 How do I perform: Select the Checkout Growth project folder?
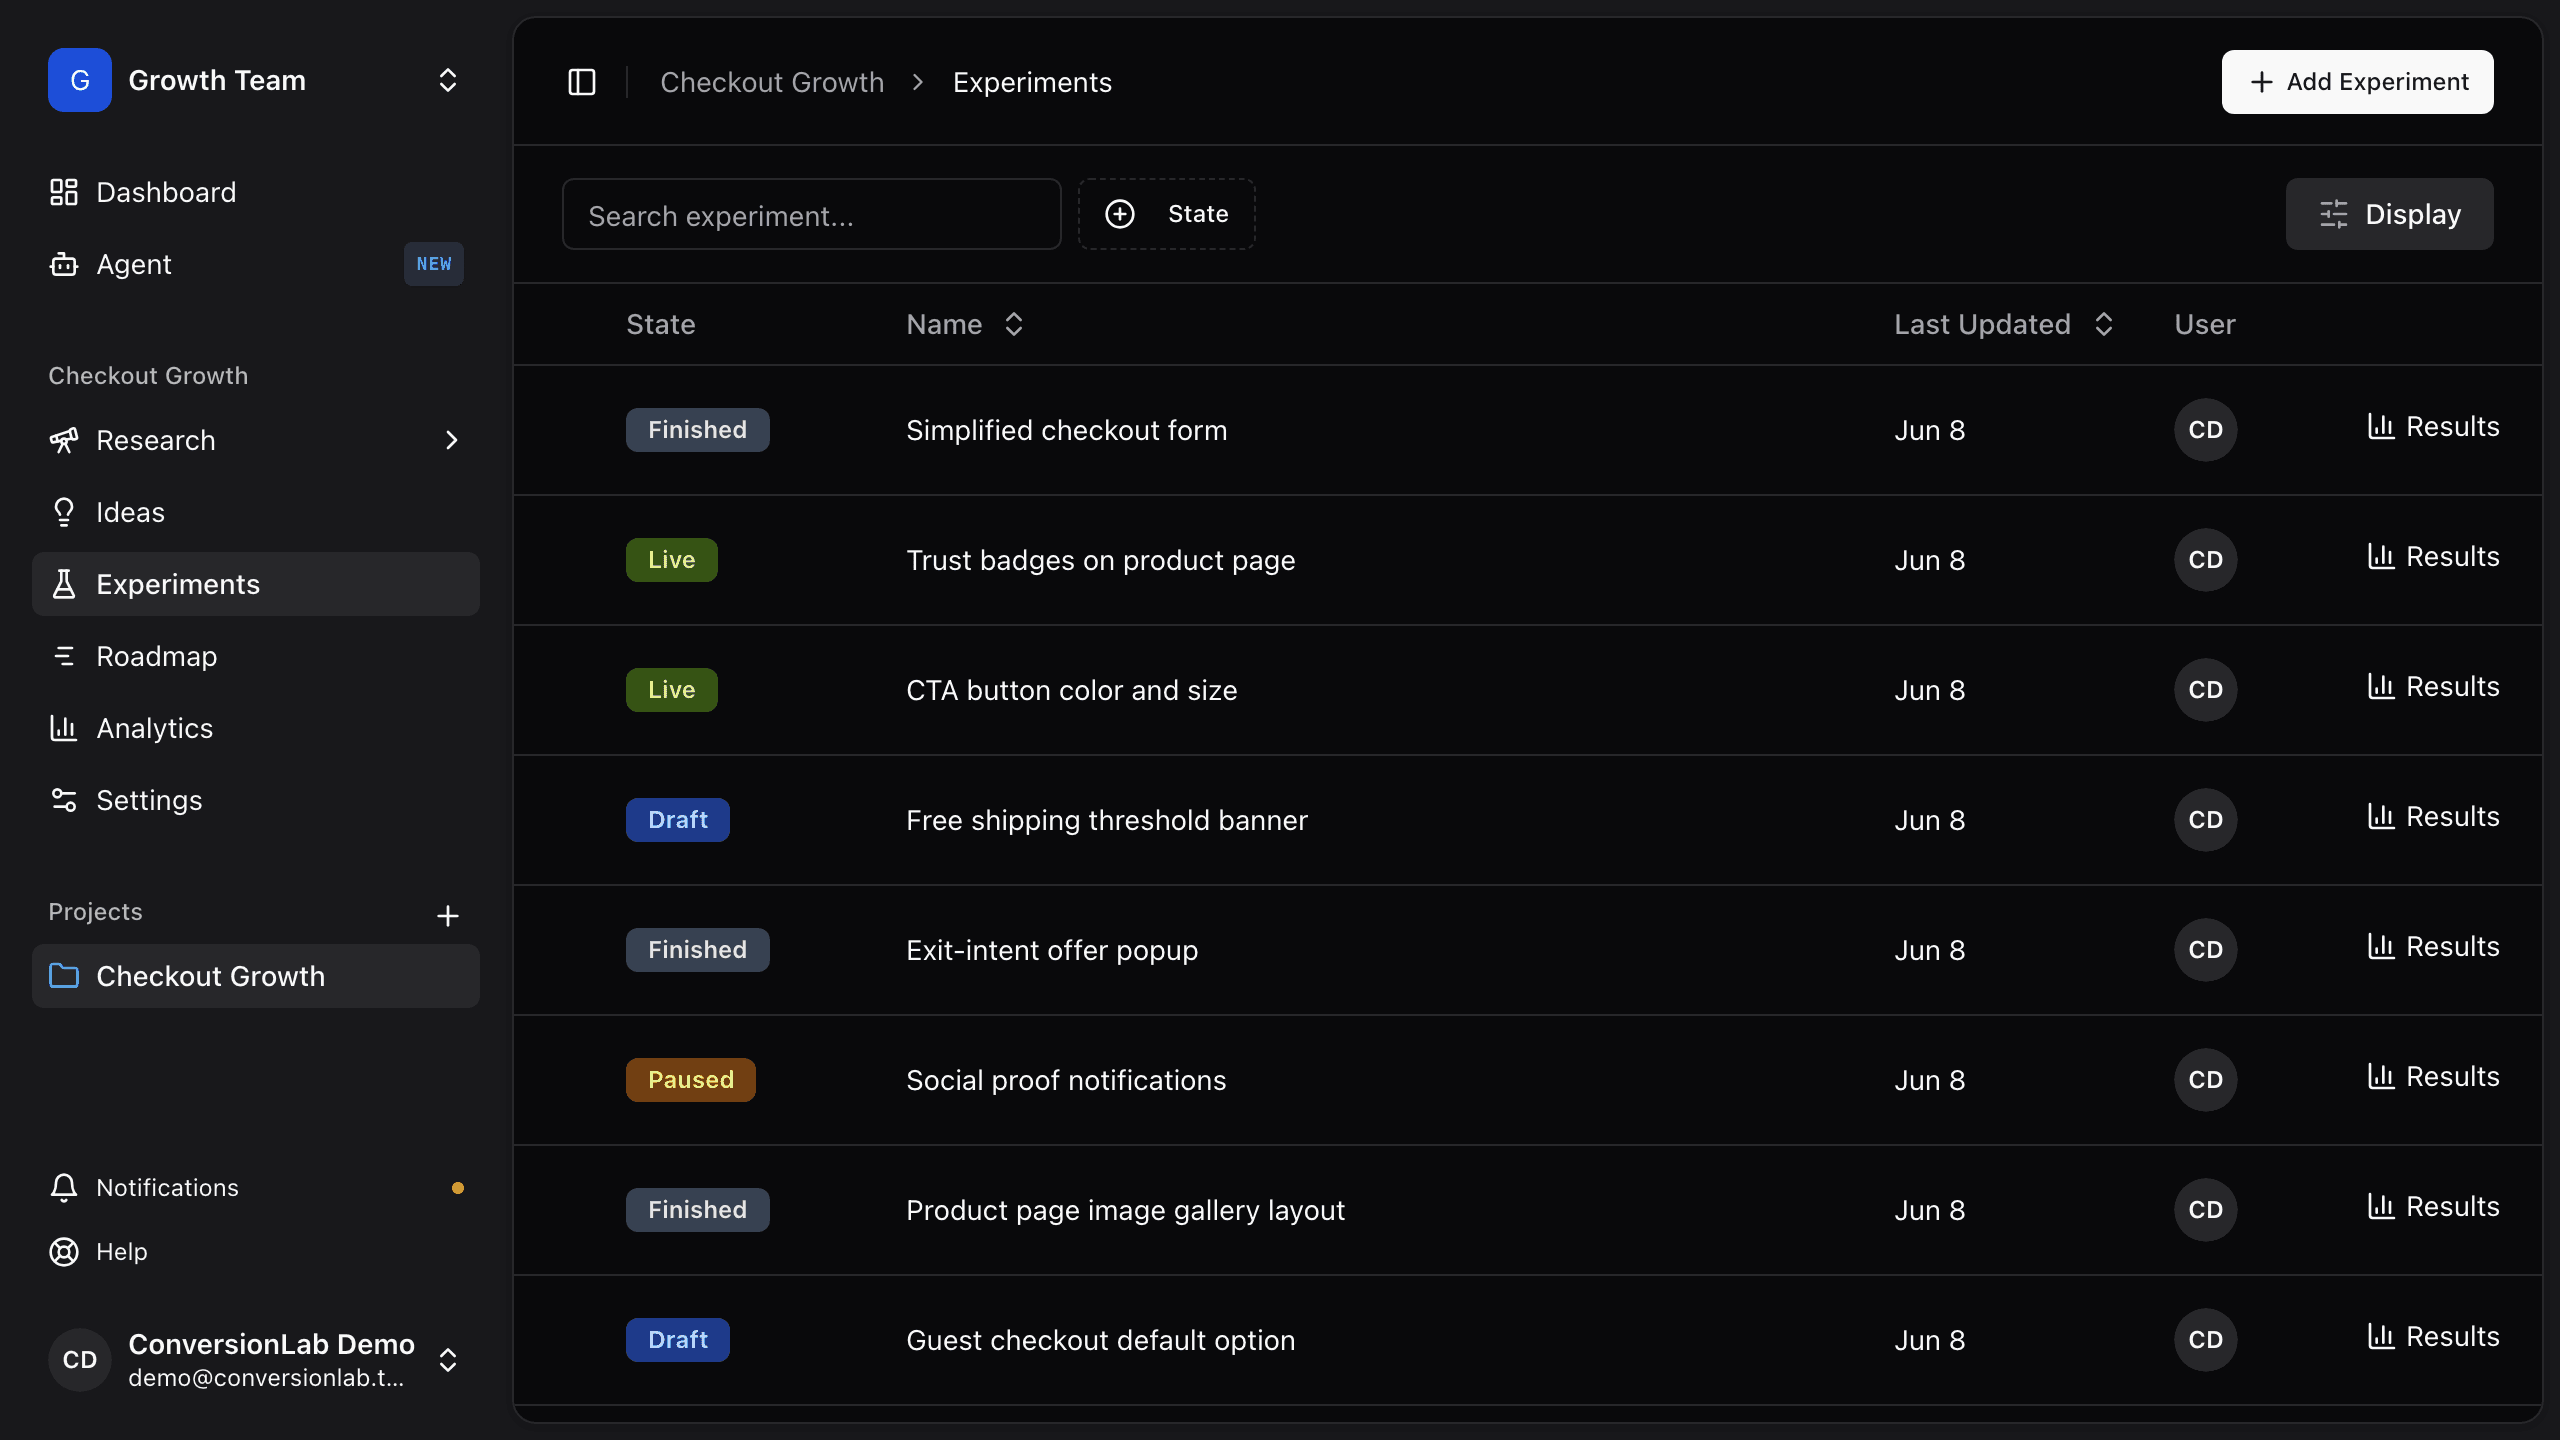click(x=256, y=976)
